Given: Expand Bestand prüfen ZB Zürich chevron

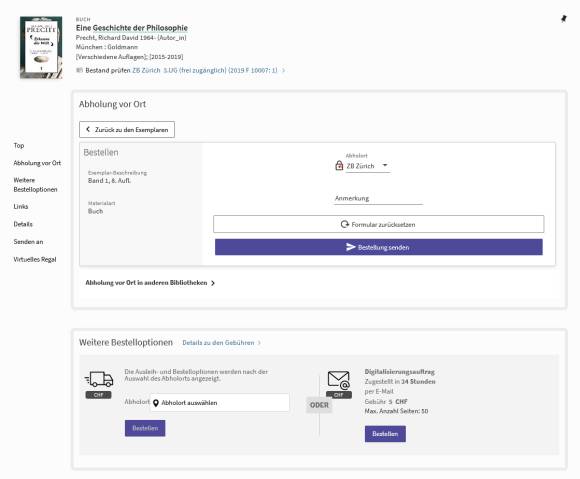Looking at the screenshot, I should [x=283, y=70].
